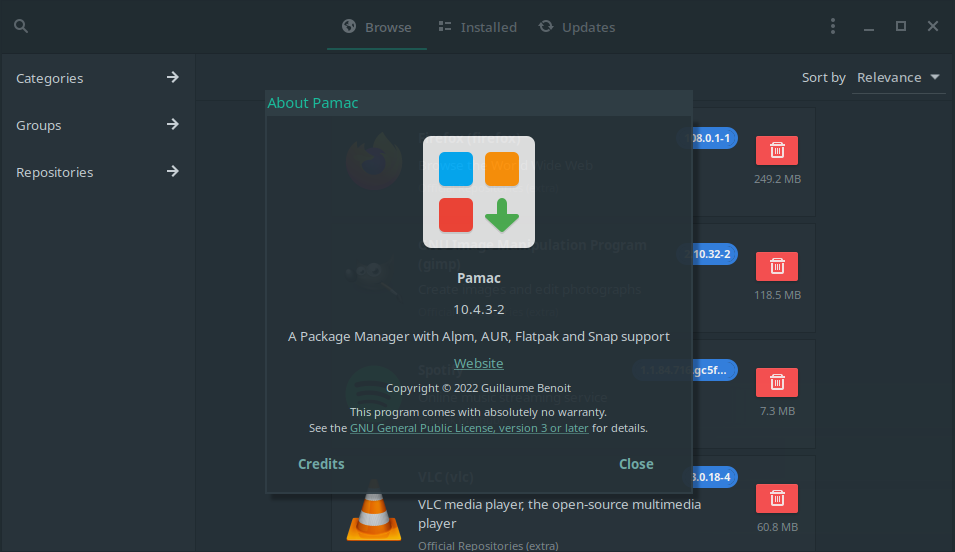955x552 pixels.
Task: Click the version text 10.4.3-2
Action: 479,310
